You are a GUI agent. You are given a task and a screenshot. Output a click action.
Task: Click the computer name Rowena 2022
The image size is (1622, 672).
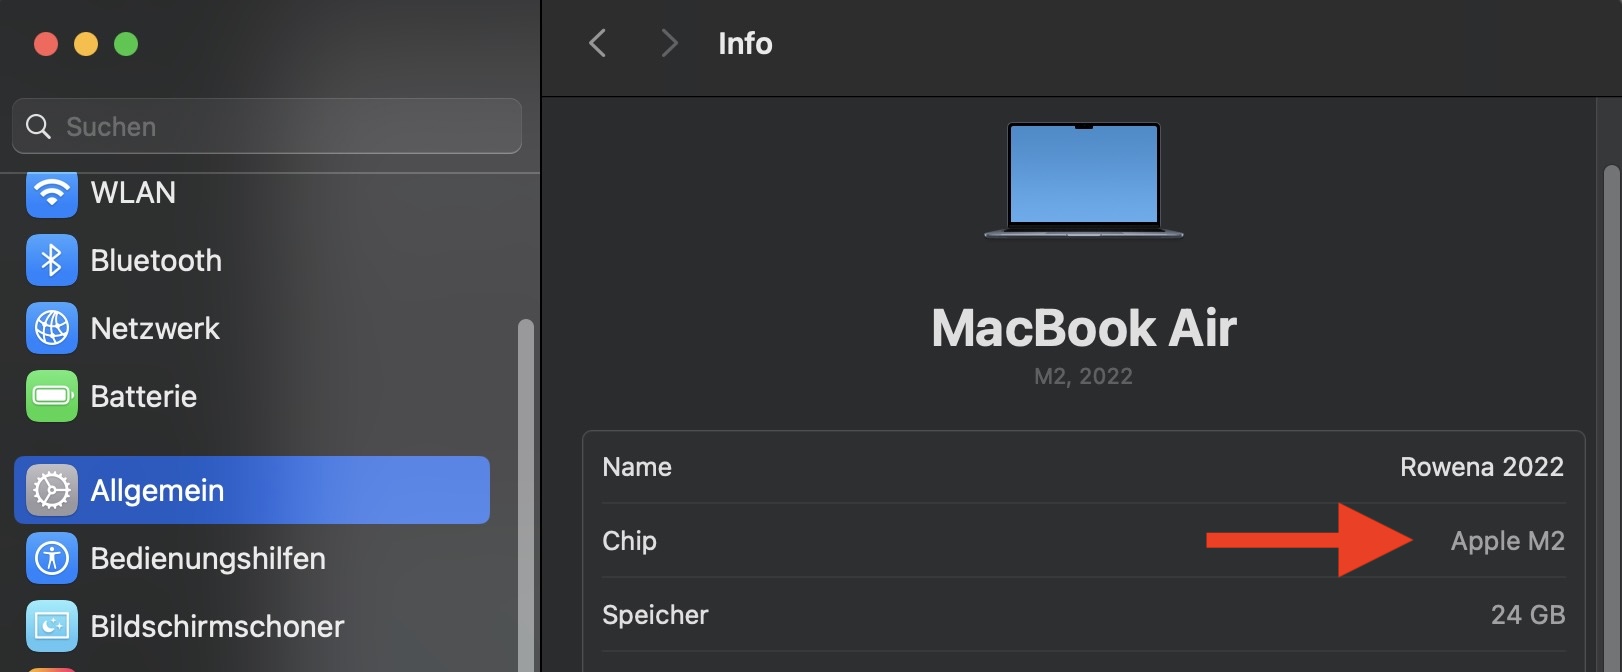(1481, 467)
